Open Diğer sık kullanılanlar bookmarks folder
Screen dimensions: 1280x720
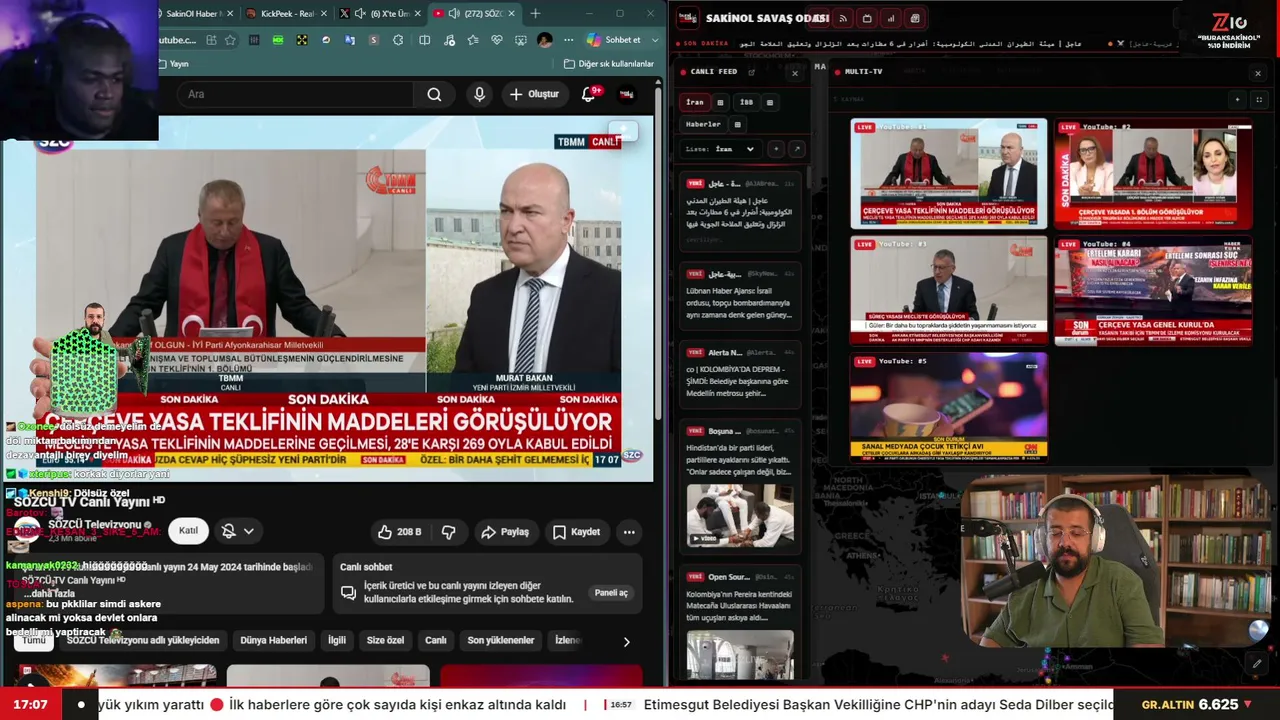pyautogui.click(x=608, y=64)
